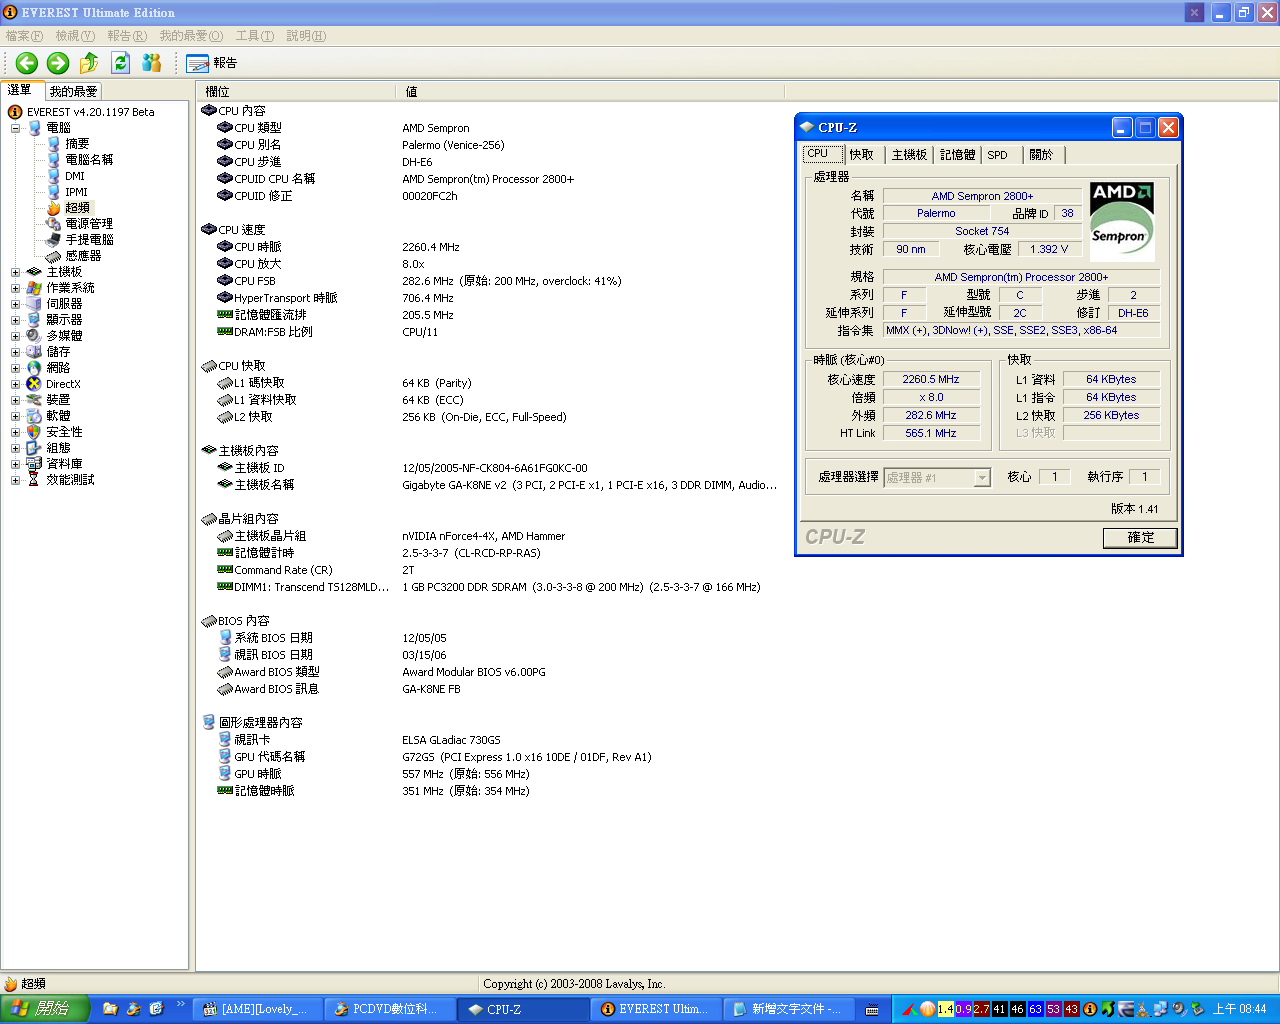Screen dimensions: 1280x1024
Task: Click the 確定 button in CPU-Z
Action: click(1140, 538)
